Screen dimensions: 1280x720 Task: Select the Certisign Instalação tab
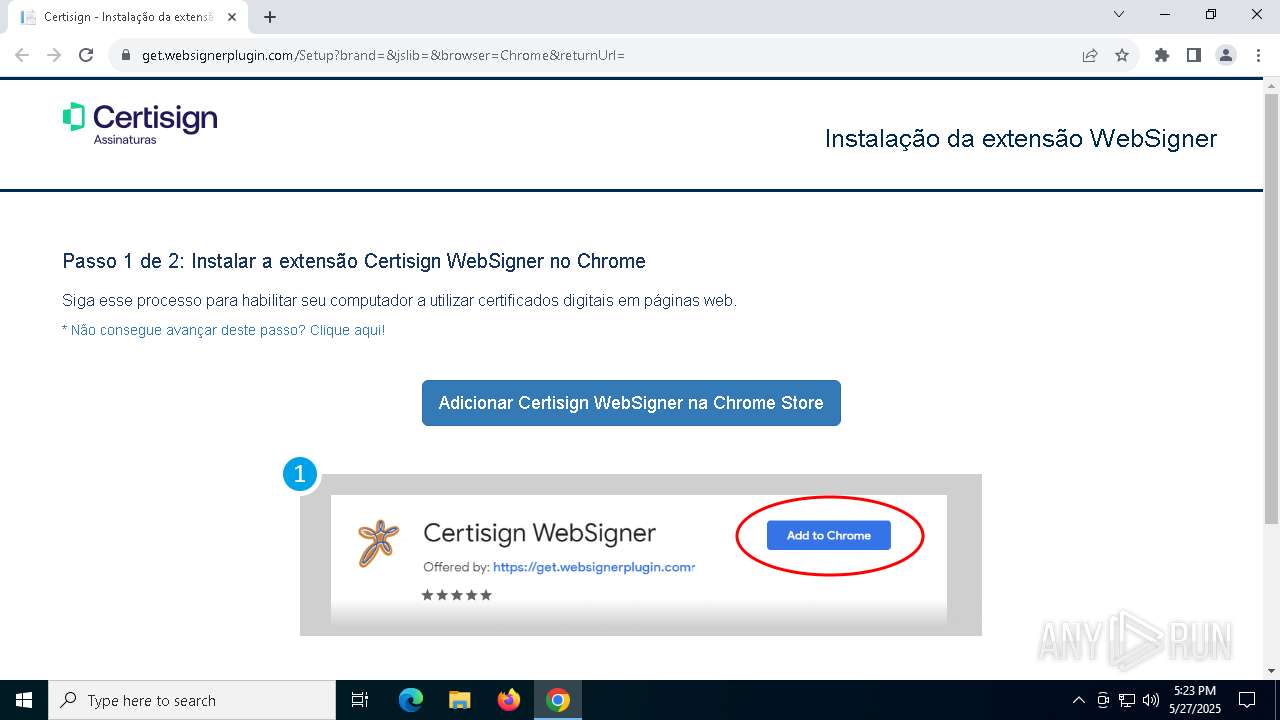pos(128,17)
